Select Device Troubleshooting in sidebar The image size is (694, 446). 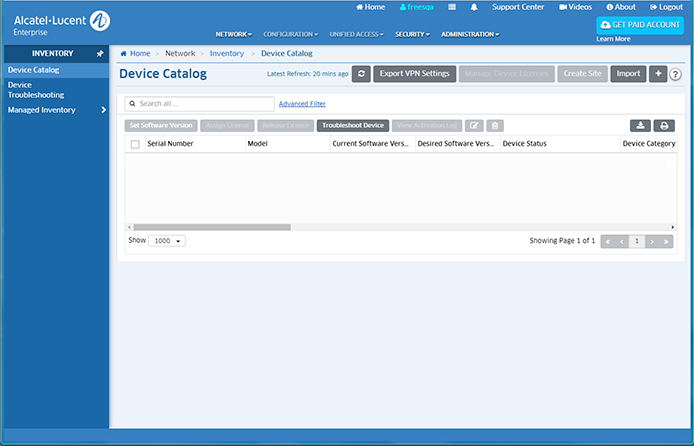coord(36,90)
